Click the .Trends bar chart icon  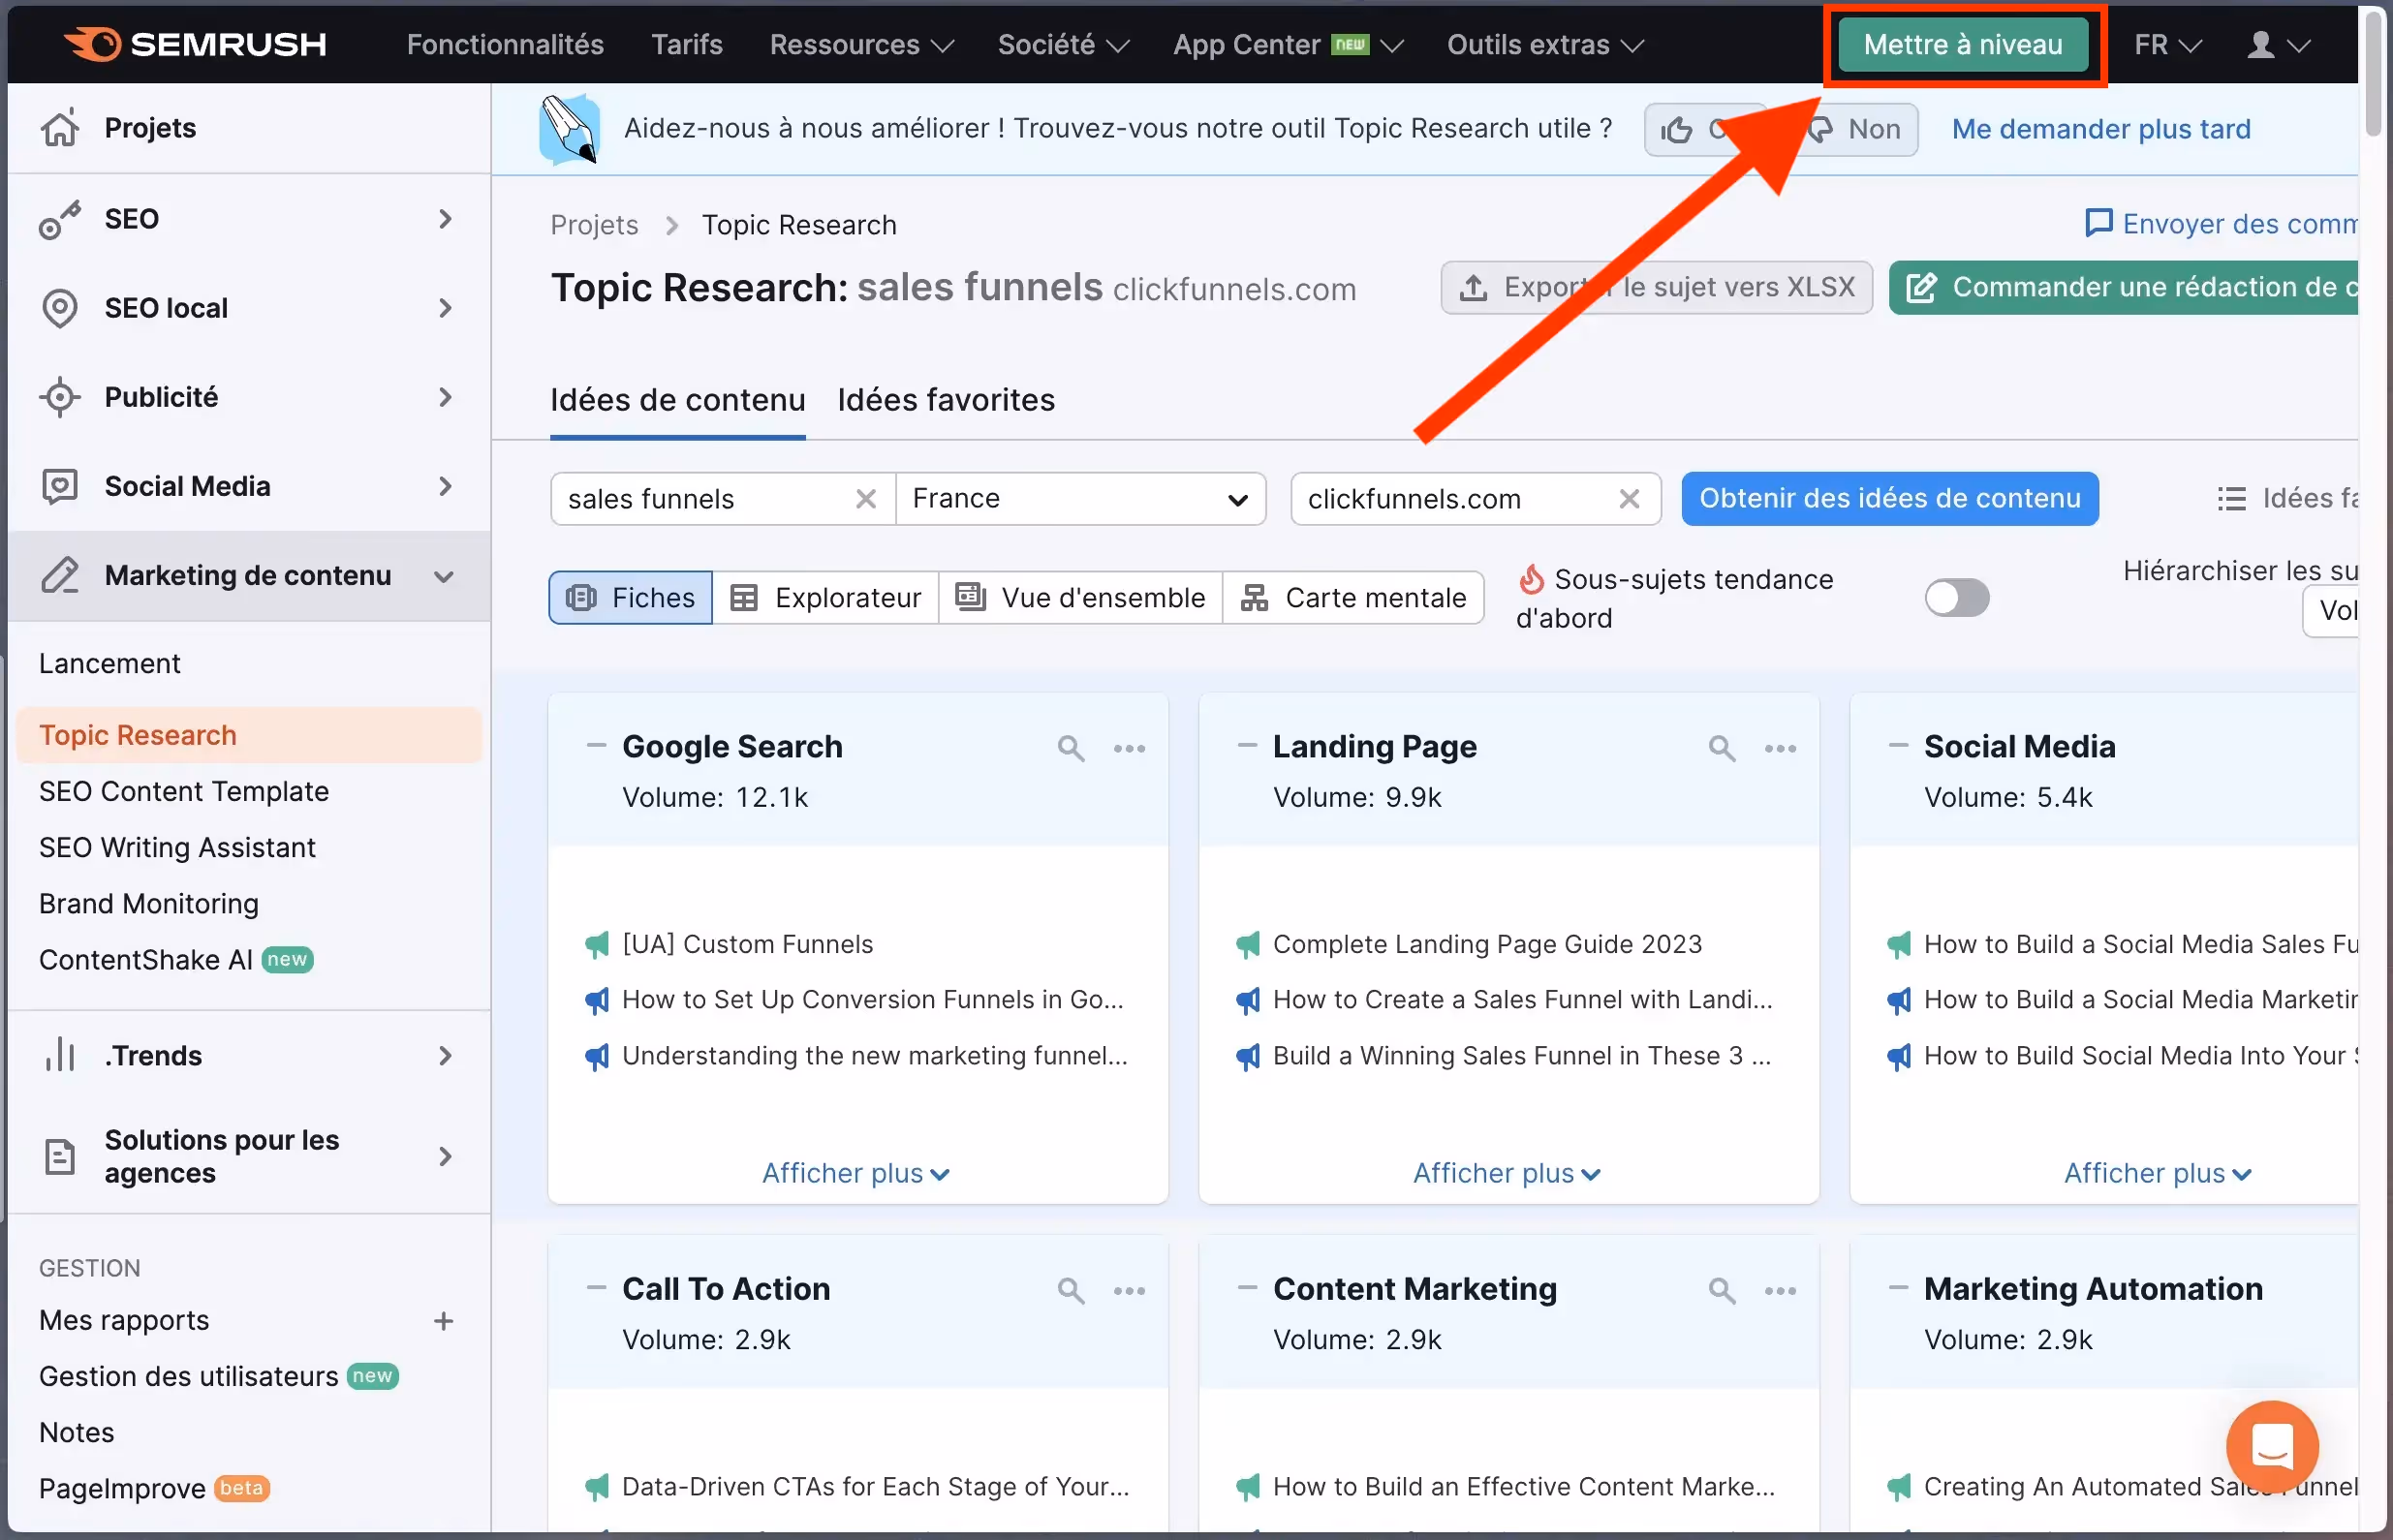pyautogui.click(x=59, y=1055)
